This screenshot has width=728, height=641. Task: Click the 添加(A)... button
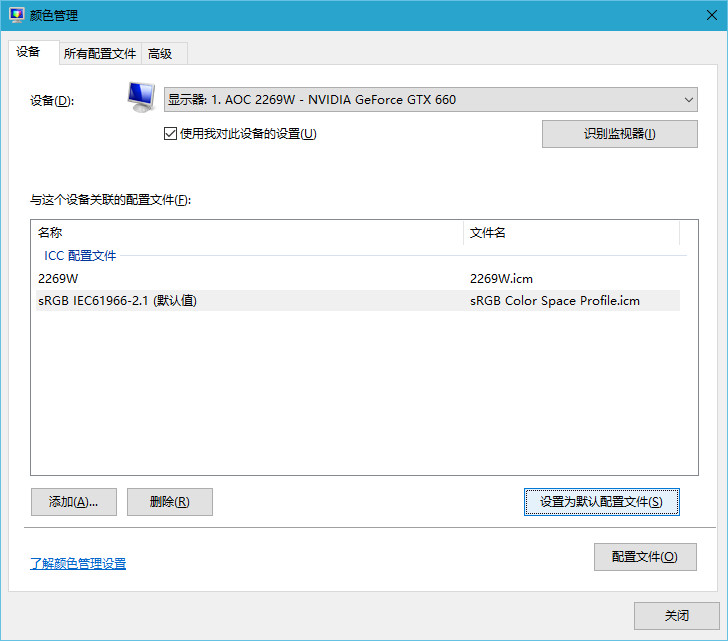tap(74, 502)
